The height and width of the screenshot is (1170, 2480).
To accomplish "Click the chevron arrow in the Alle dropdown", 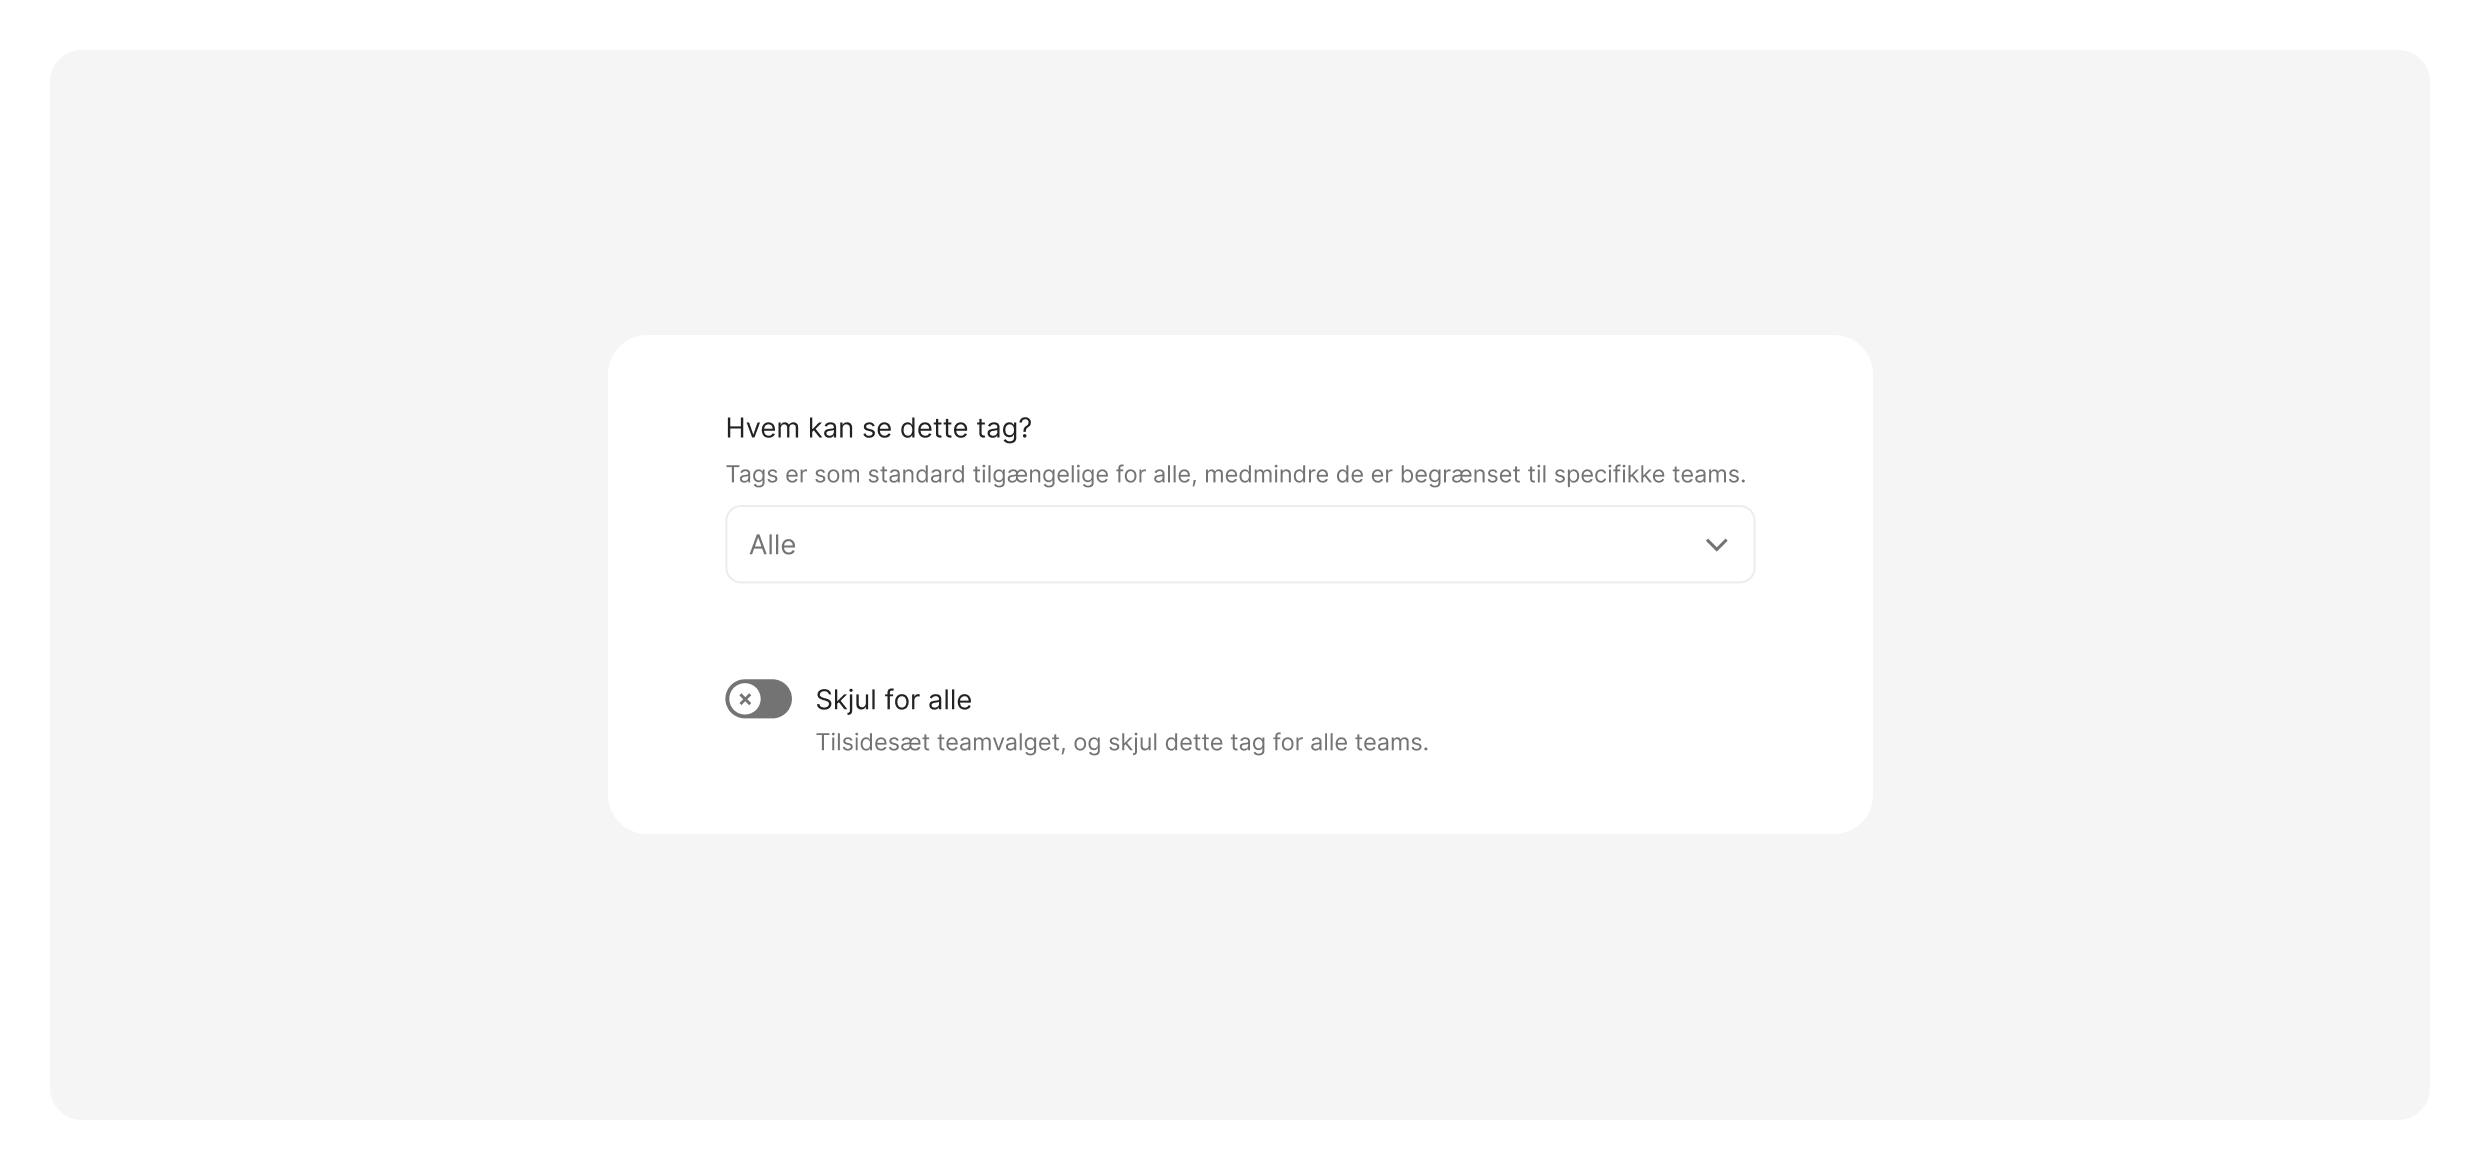I will point(1716,545).
